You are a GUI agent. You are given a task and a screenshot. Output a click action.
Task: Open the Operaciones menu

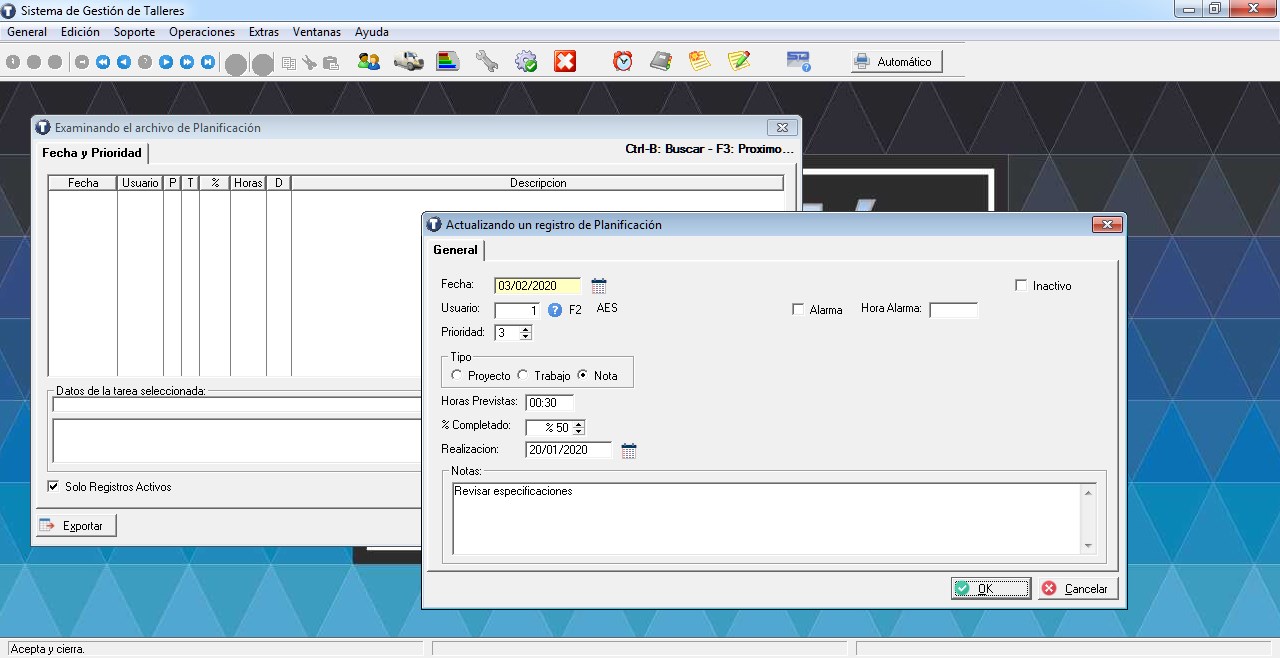coord(201,32)
